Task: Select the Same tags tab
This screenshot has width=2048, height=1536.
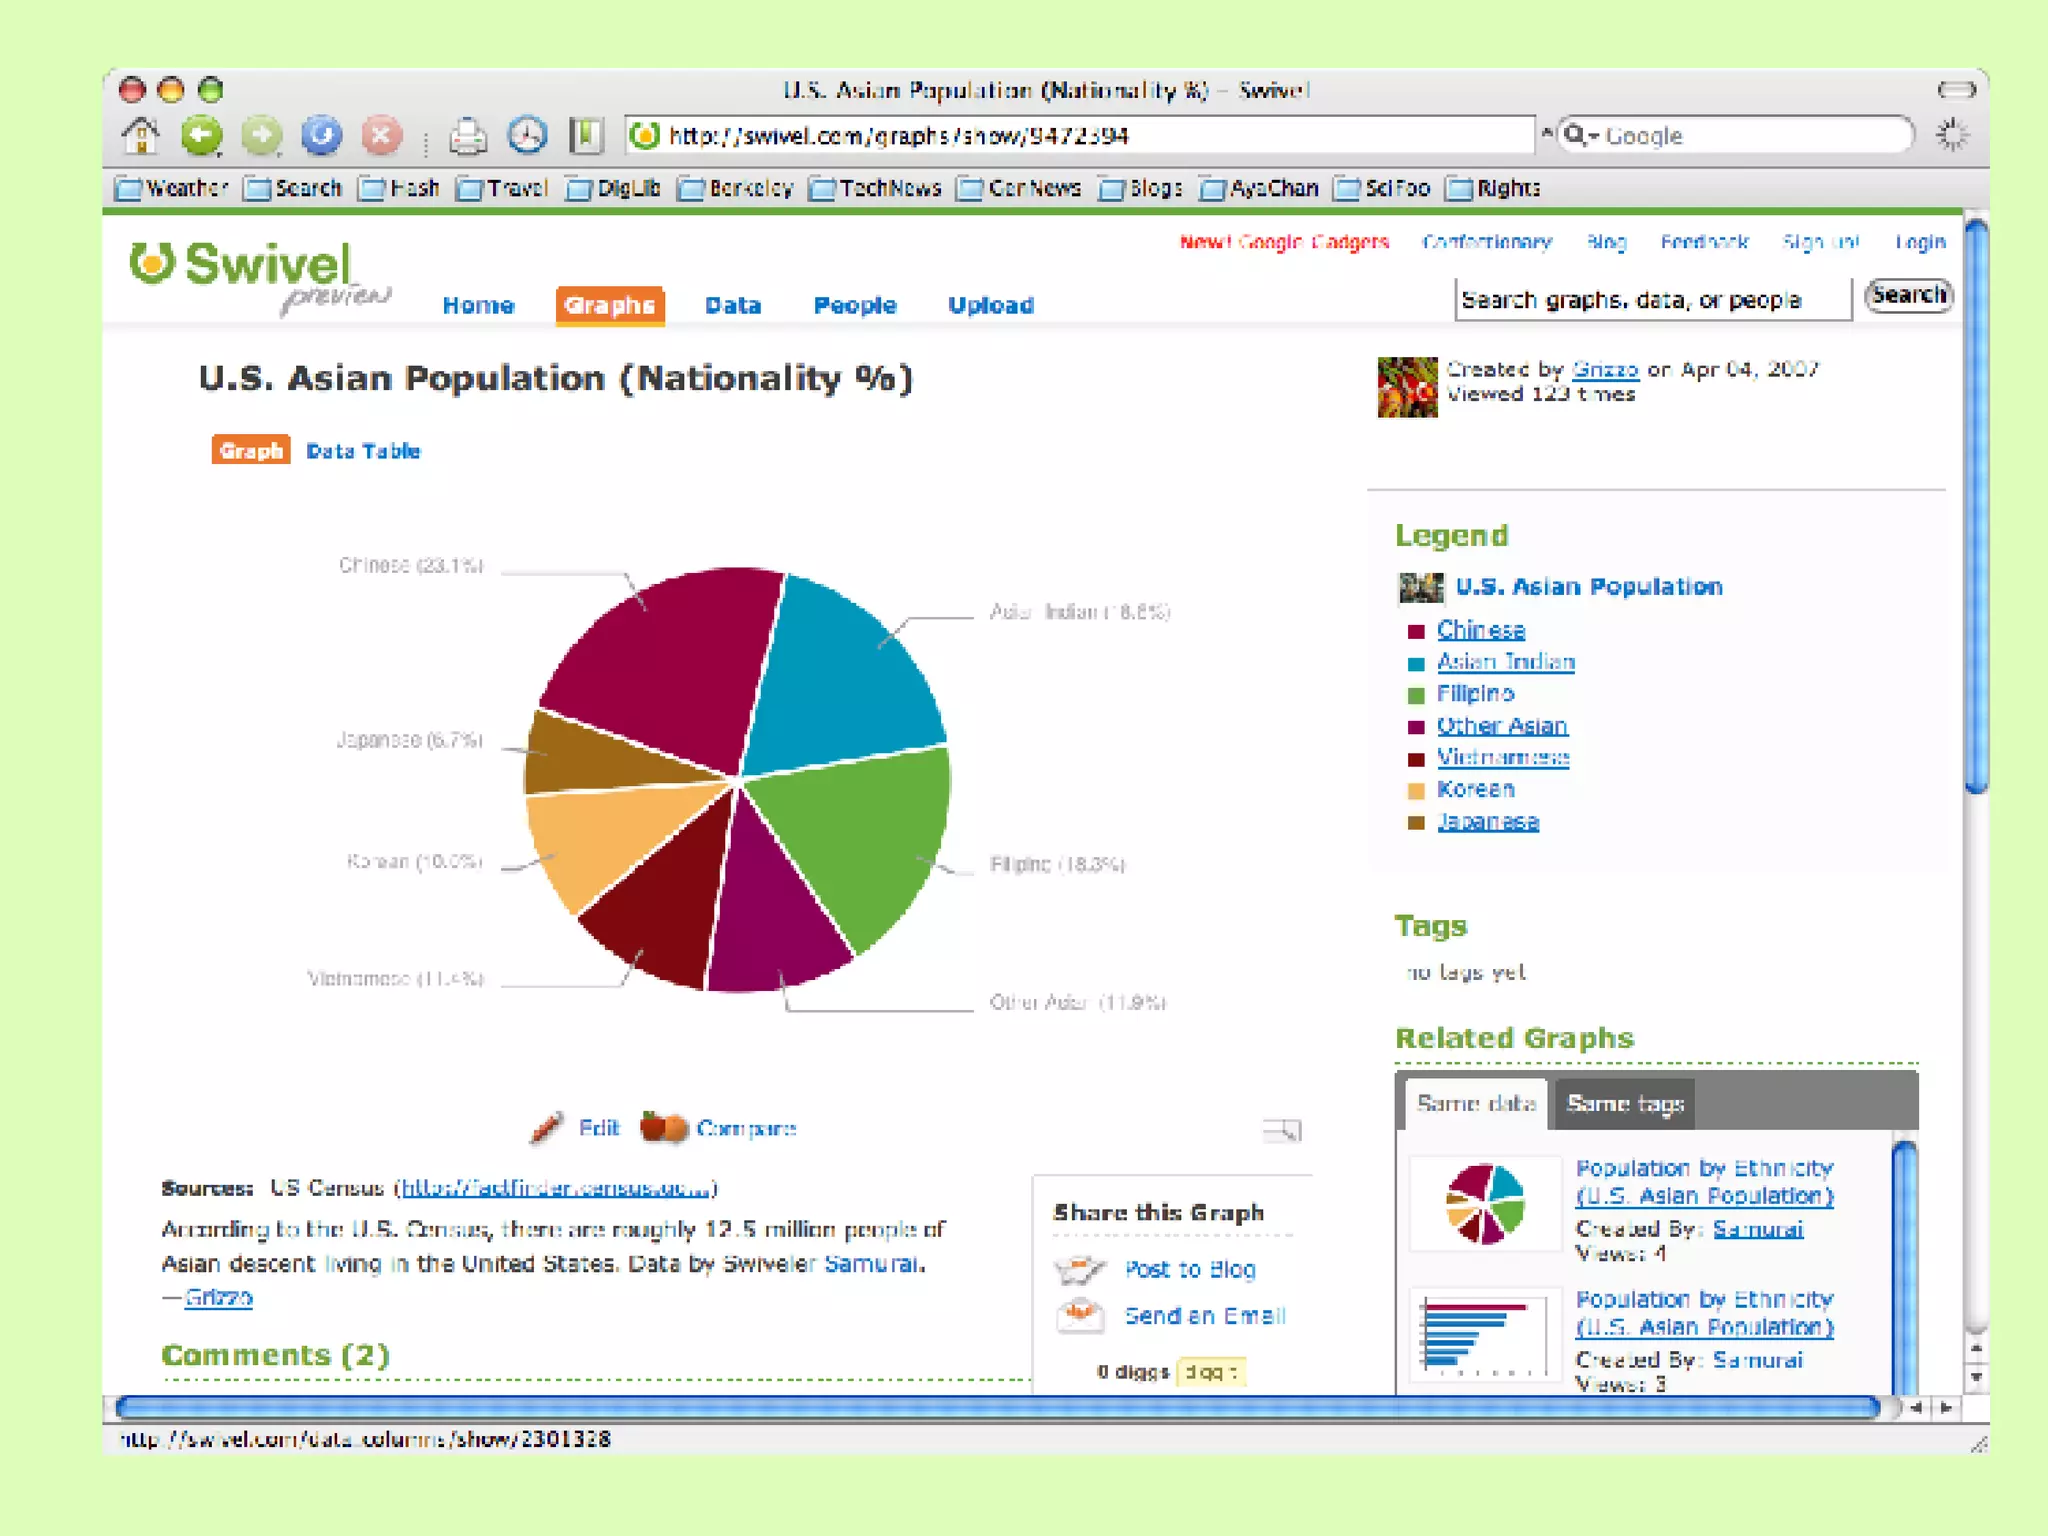Action: tap(1624, 1103)
